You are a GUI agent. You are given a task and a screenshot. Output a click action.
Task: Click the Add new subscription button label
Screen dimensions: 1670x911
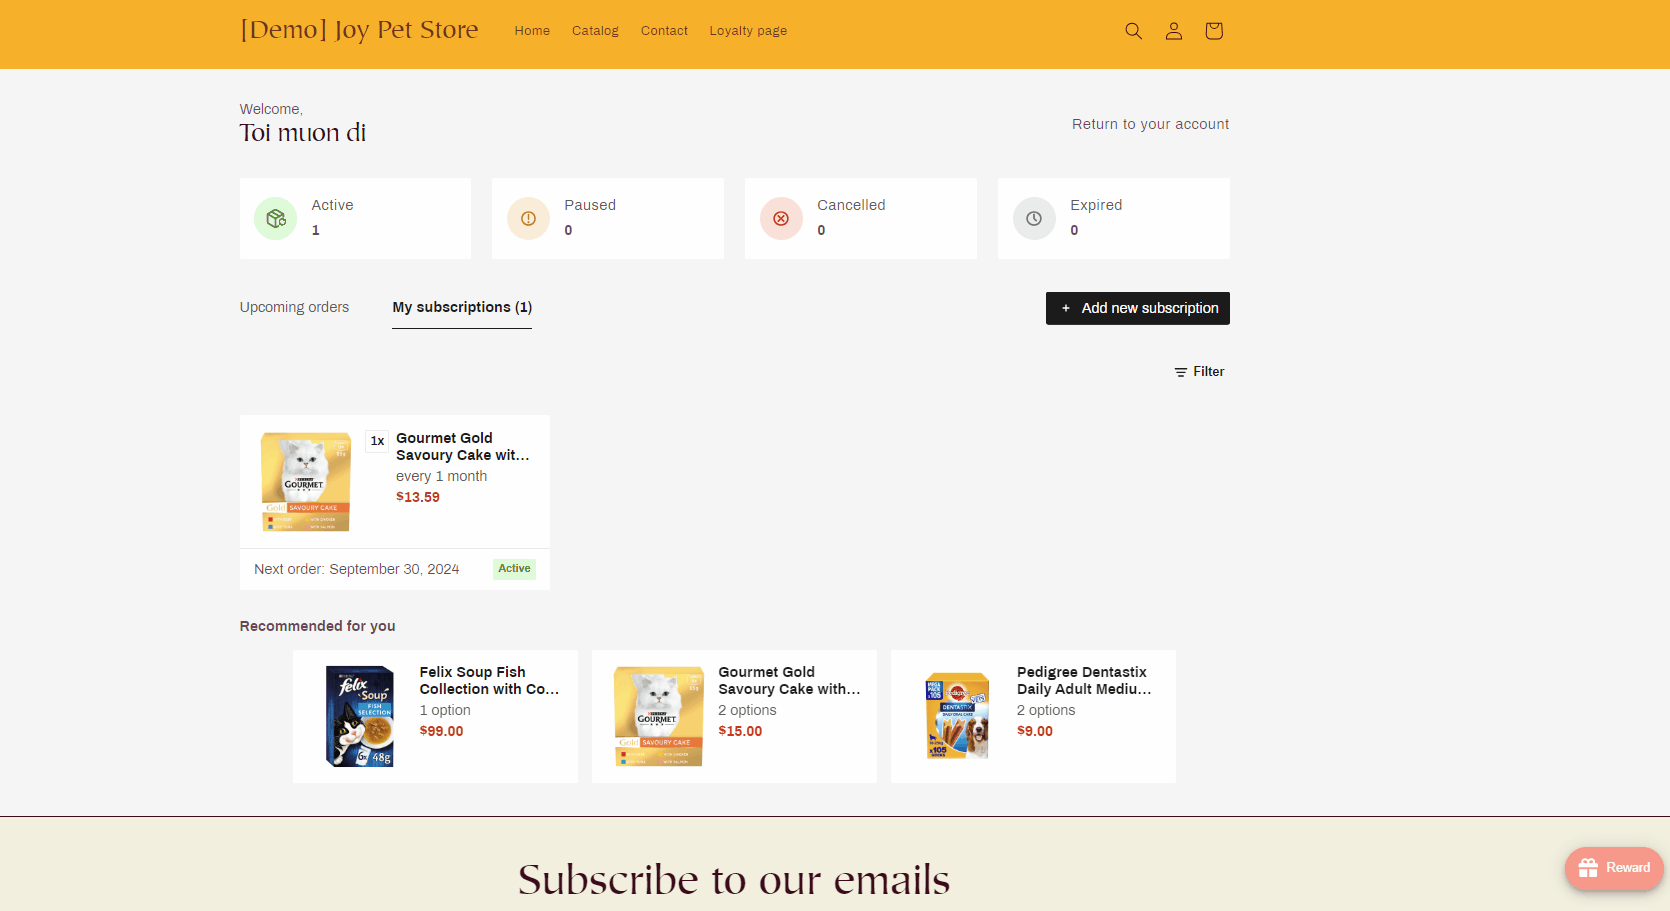tap(1150, 308)
